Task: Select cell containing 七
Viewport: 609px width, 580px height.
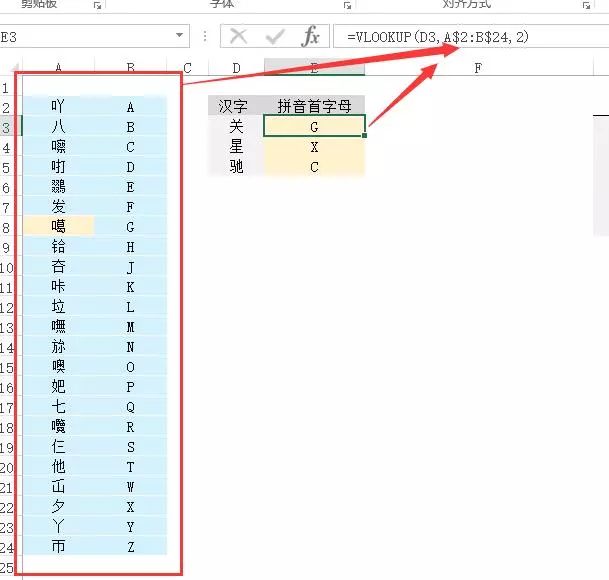Action: pyautogui.click(x=58, y=407)
